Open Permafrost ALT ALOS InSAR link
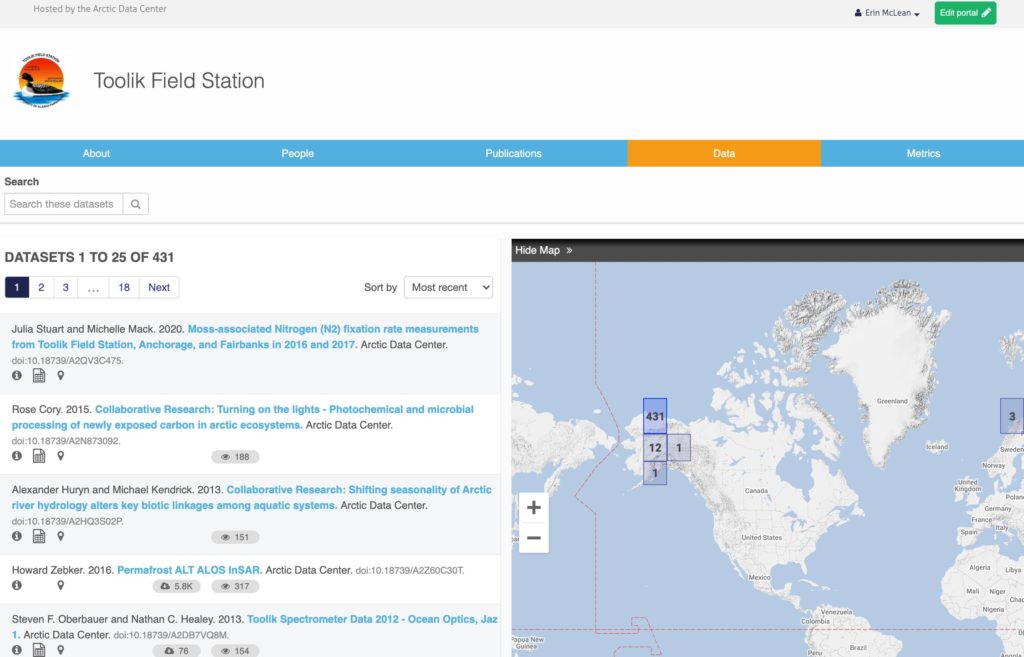Image resolution: width=1024 pixels, height=657 pixels. click(189, 570)
